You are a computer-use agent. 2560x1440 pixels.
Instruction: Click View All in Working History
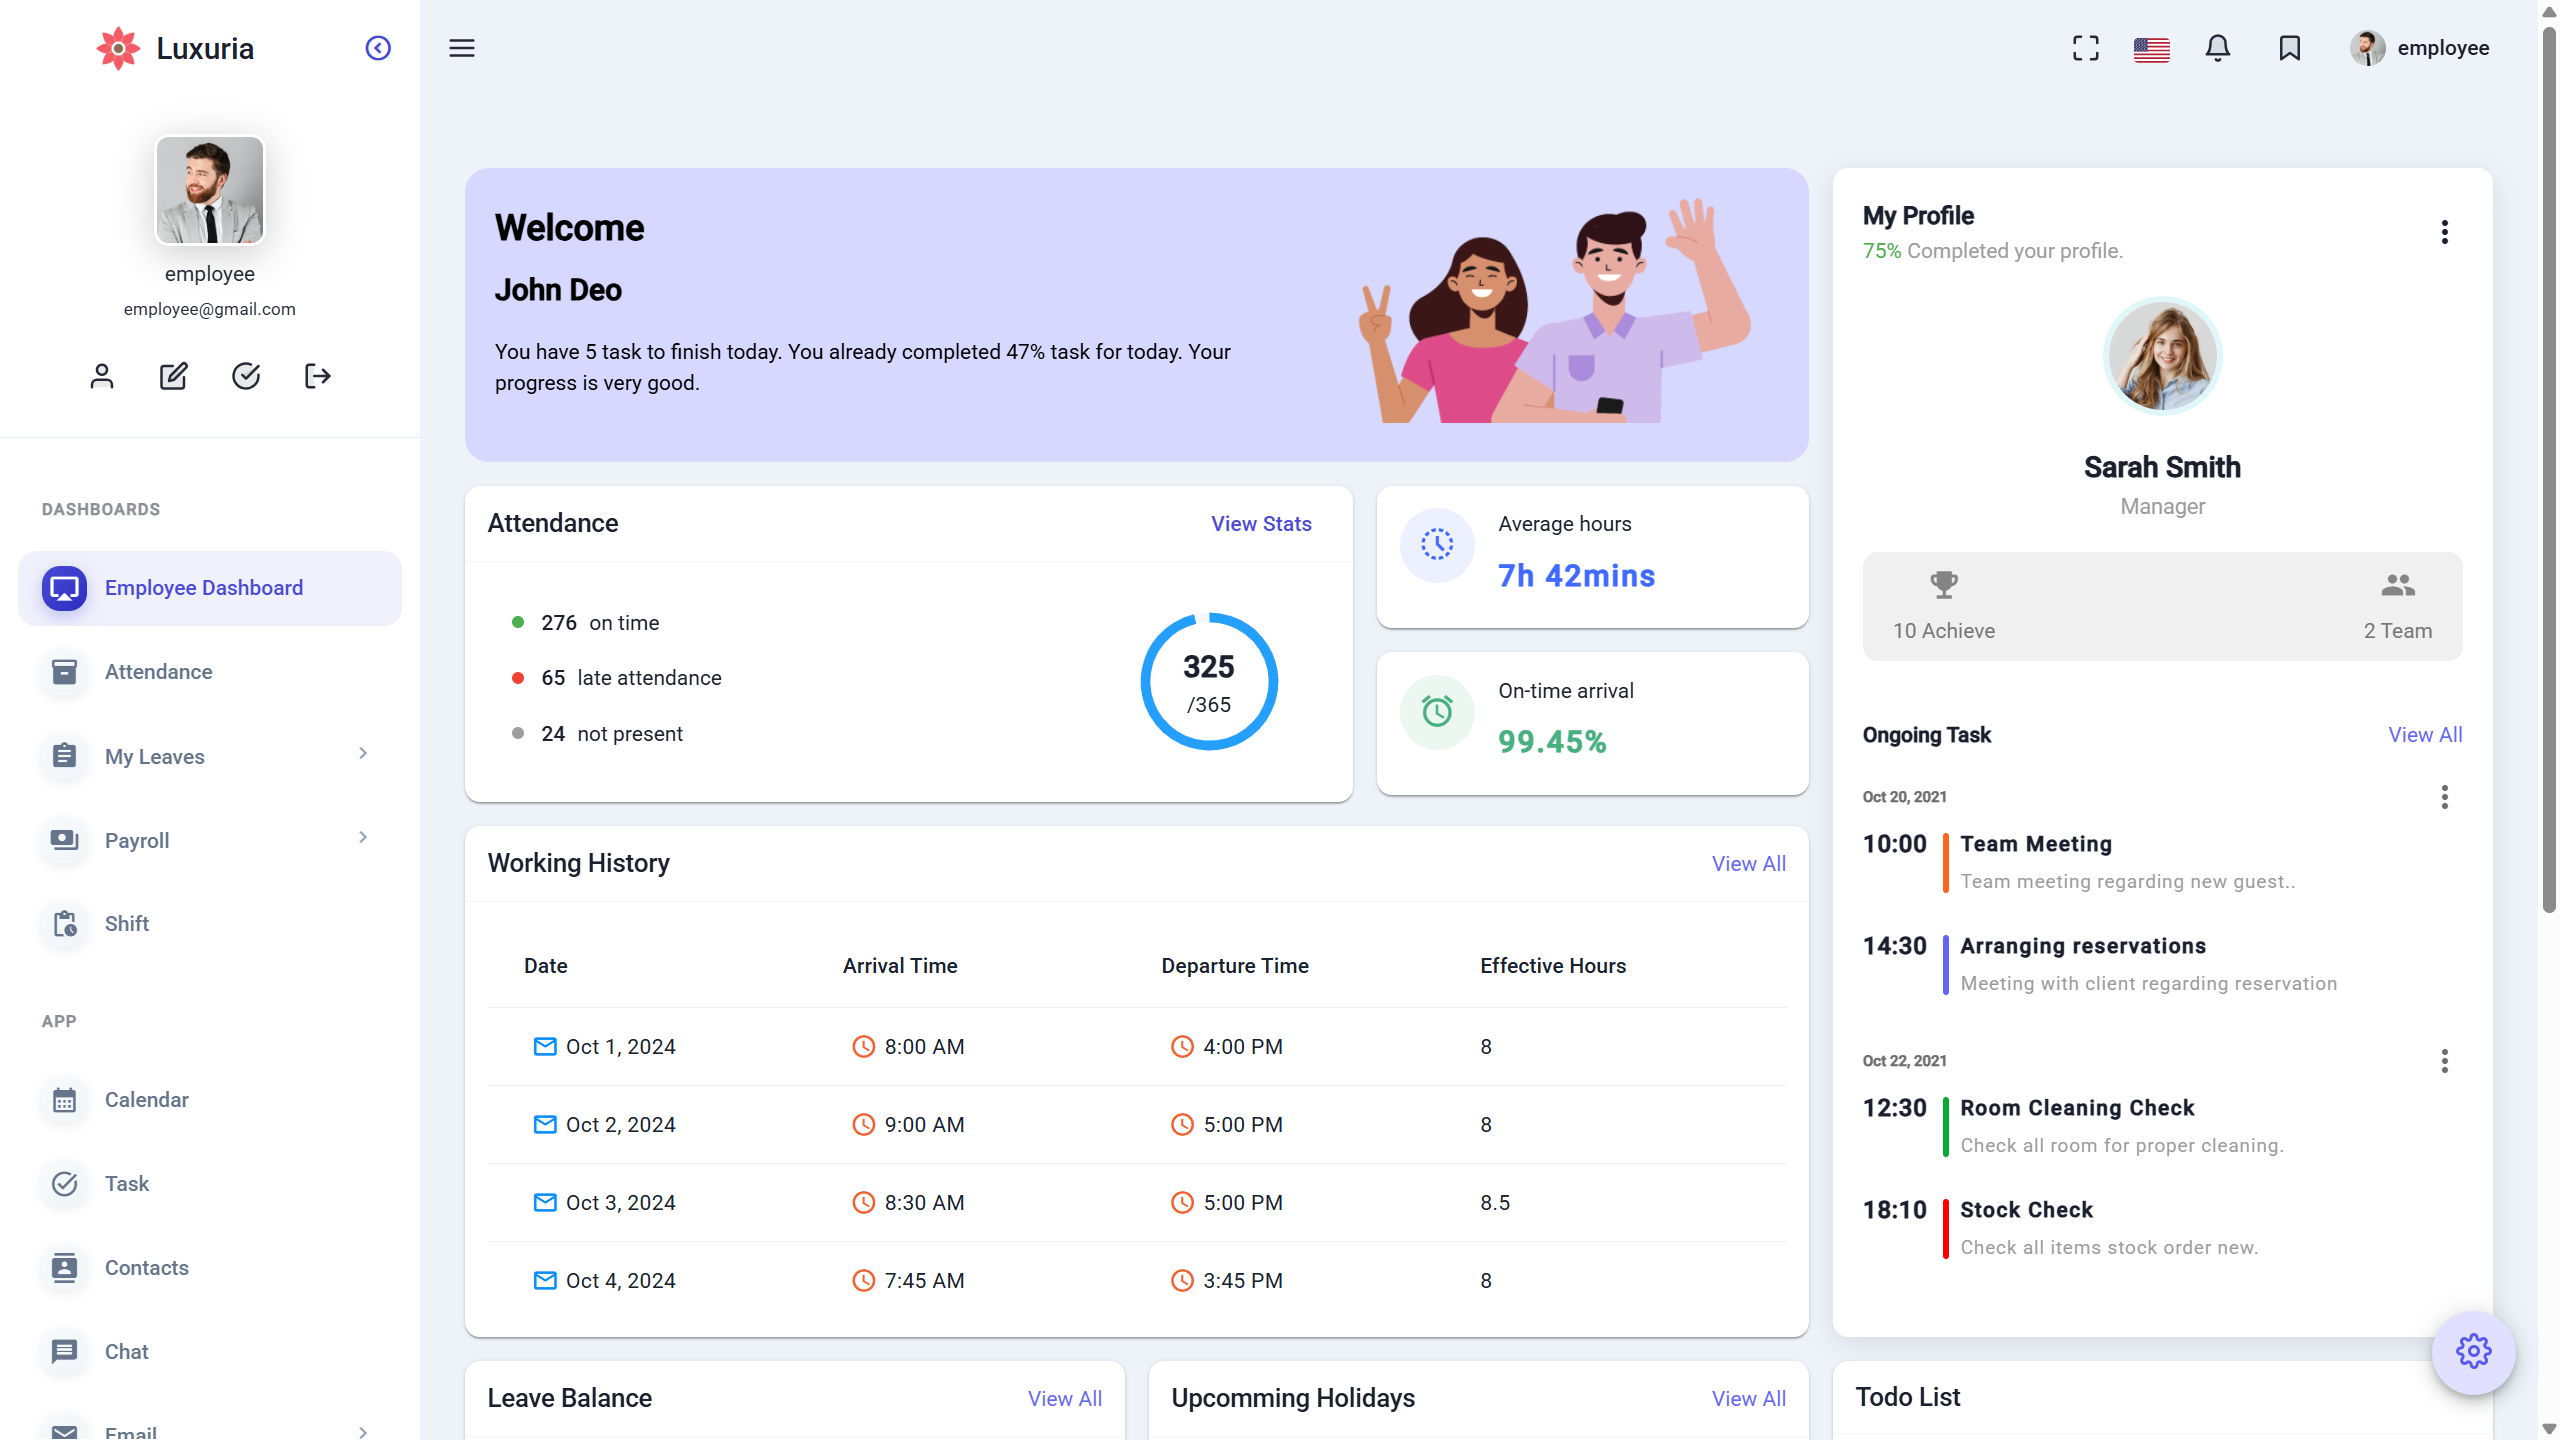(x=1749, y=864)
